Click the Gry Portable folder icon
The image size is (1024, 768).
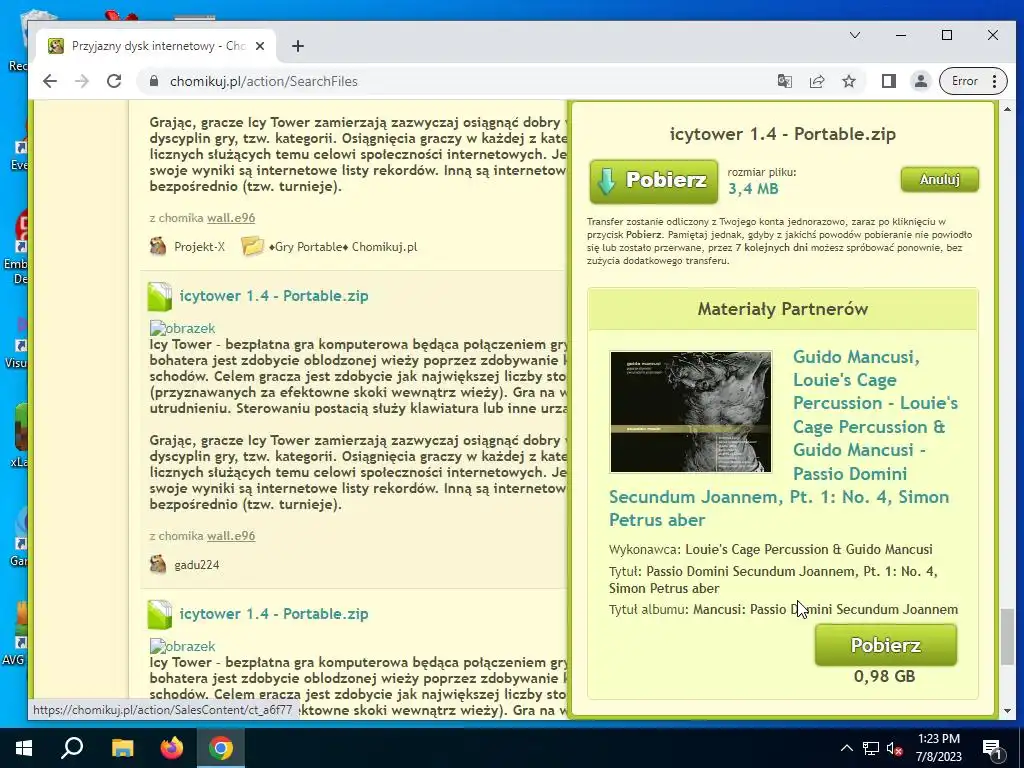[x=252, y=246]
